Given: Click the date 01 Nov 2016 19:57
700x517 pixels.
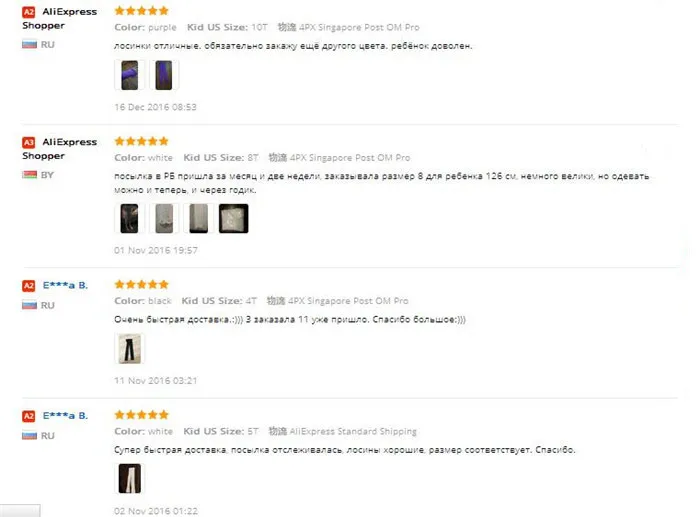Looking at the screenshot, I should (x=155, y=250).
